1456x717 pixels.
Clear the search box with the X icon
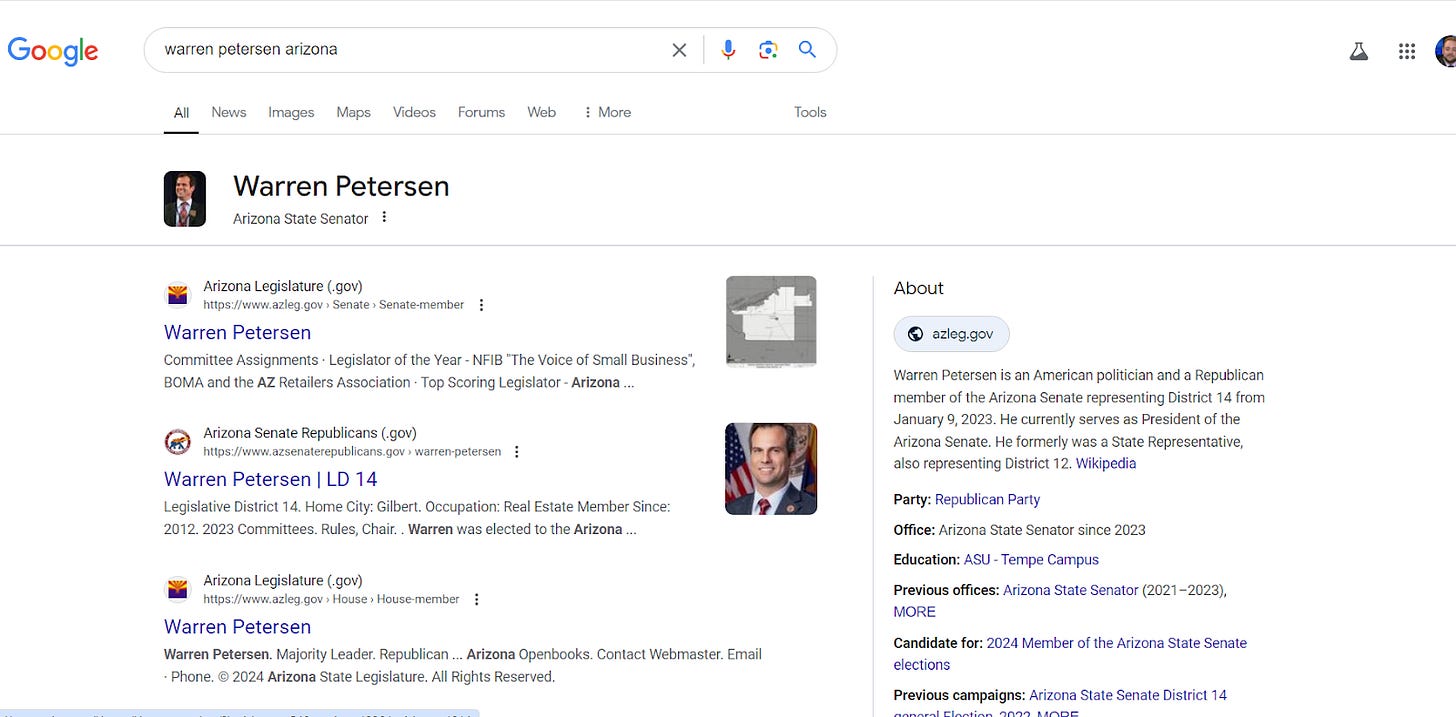pyautogui.click(x=679, y=50)
